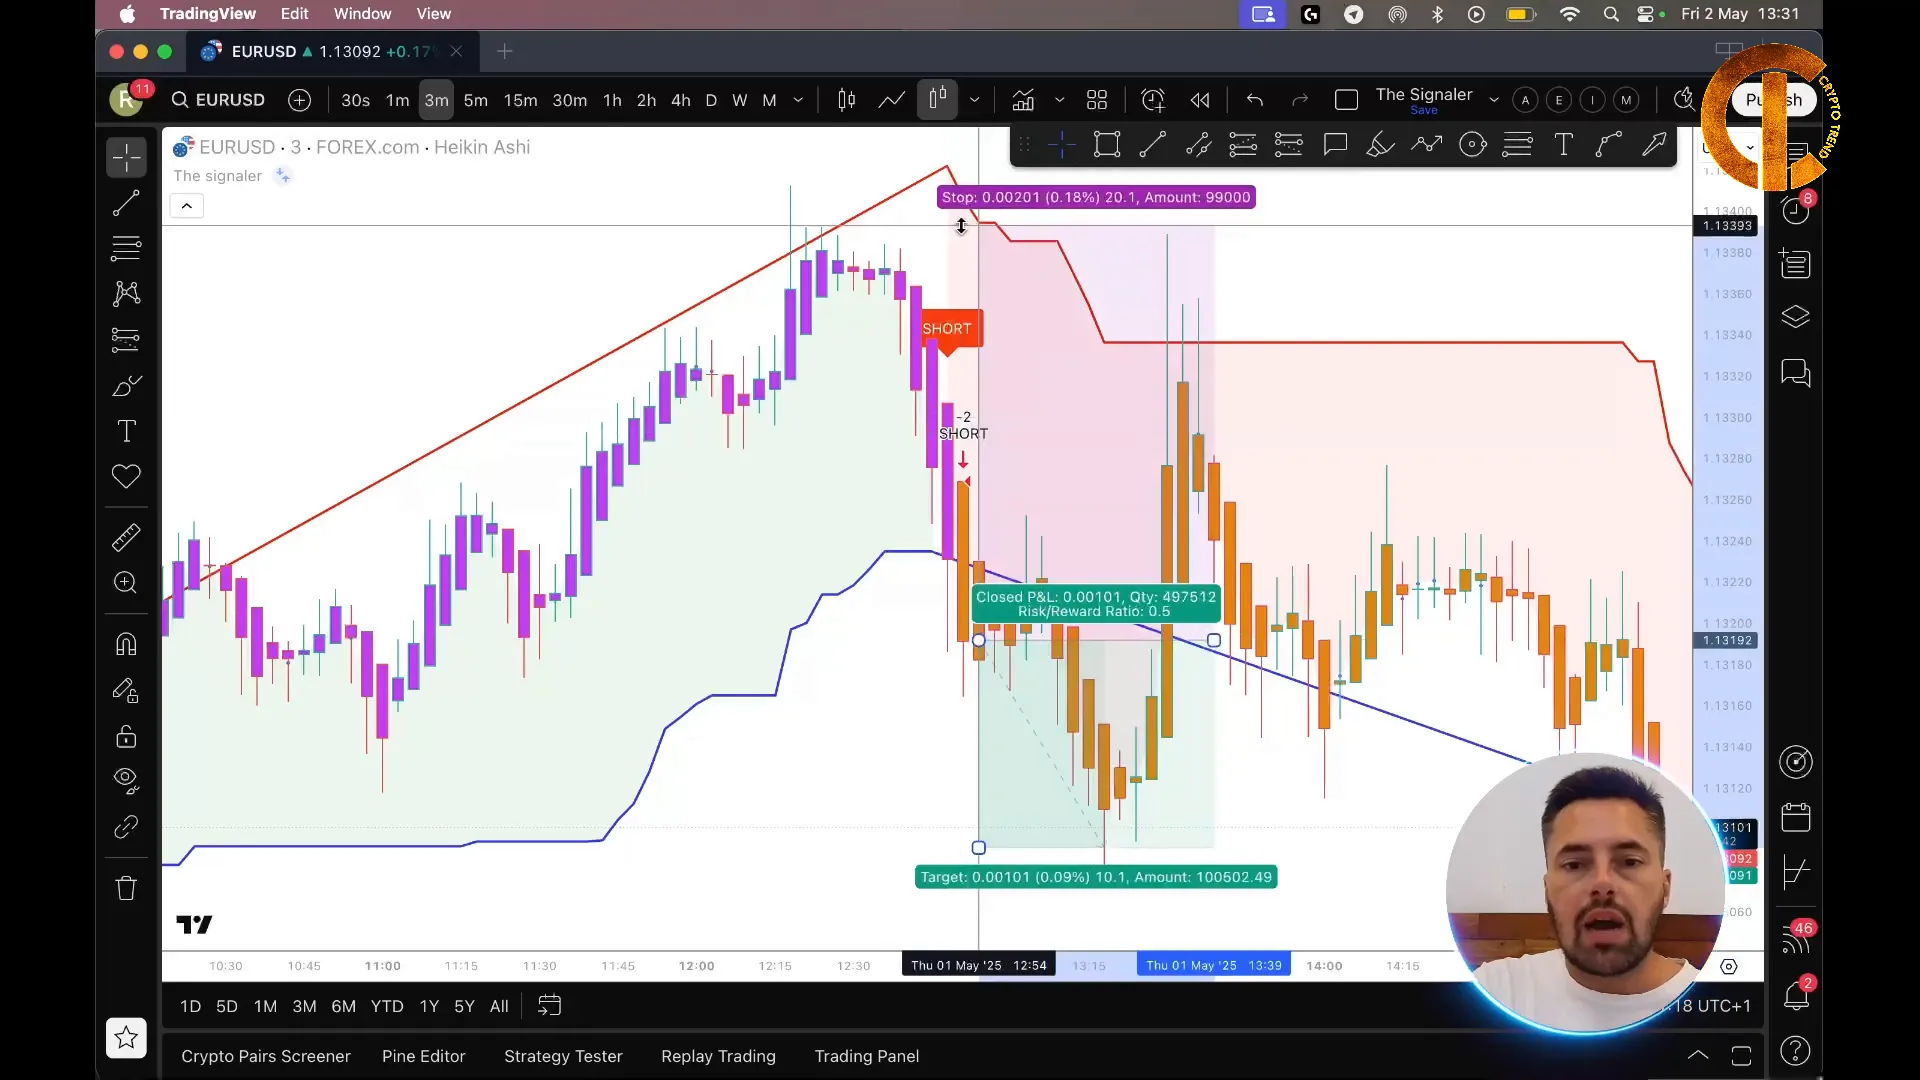
Task: Select the brush drawing tool
Action: (126, 386)
